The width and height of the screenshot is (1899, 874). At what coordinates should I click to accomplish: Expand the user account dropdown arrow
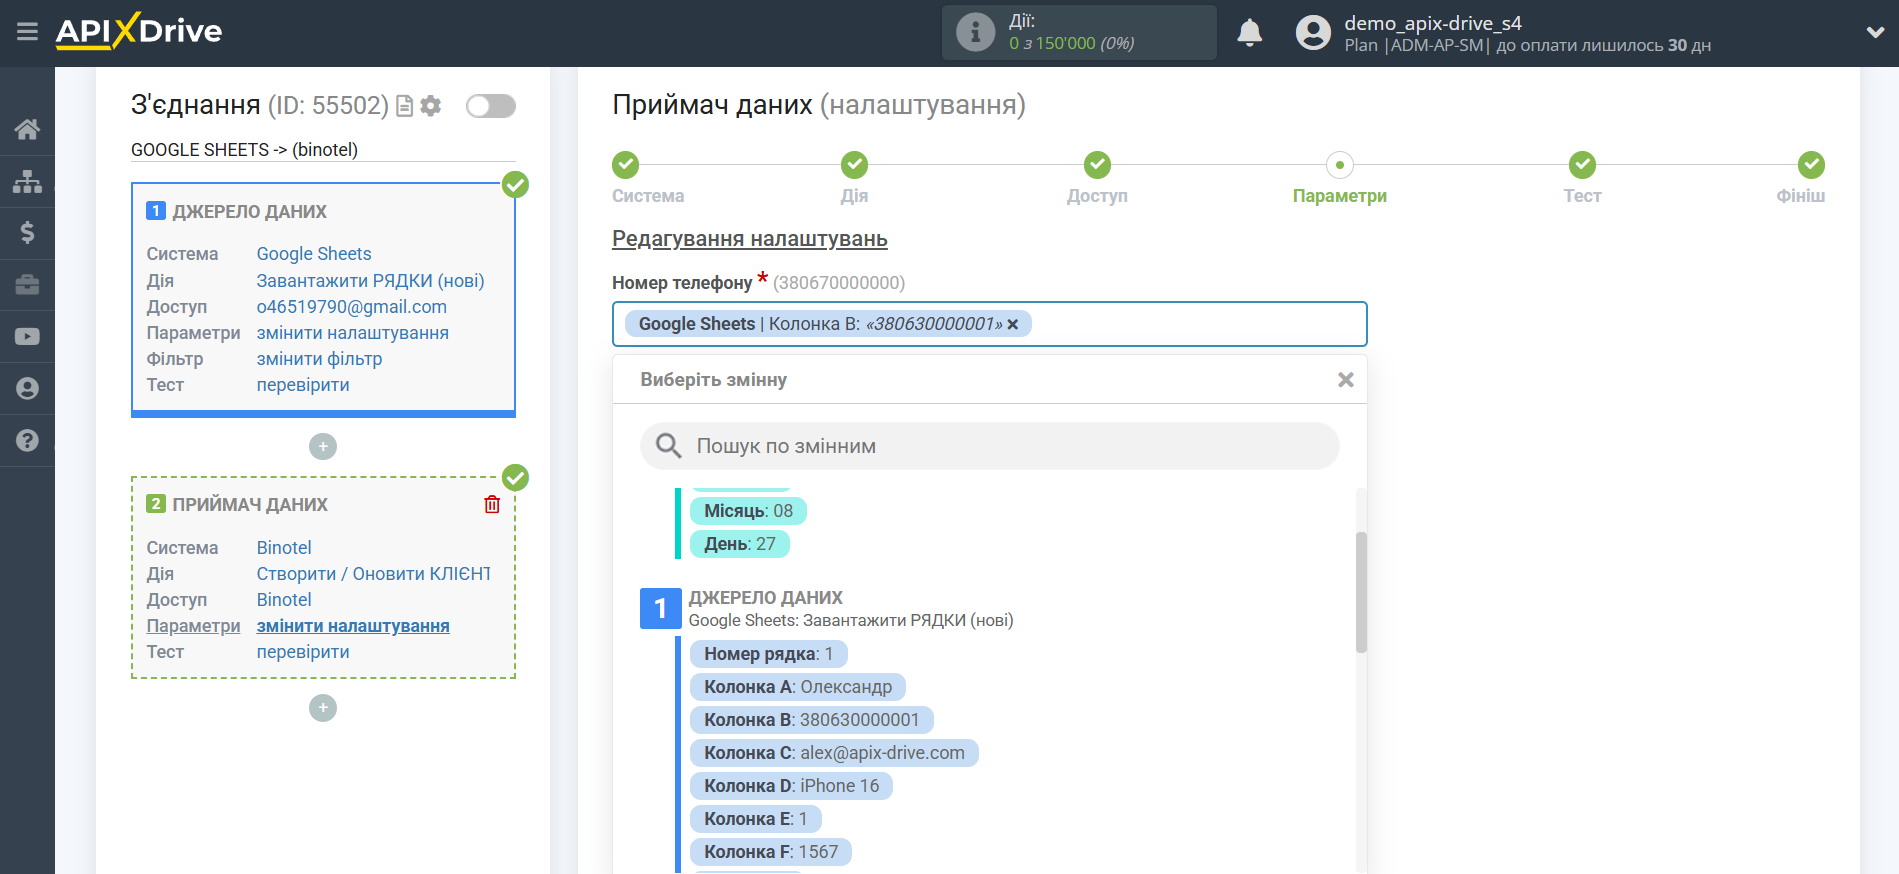(x=1875, y=32)
